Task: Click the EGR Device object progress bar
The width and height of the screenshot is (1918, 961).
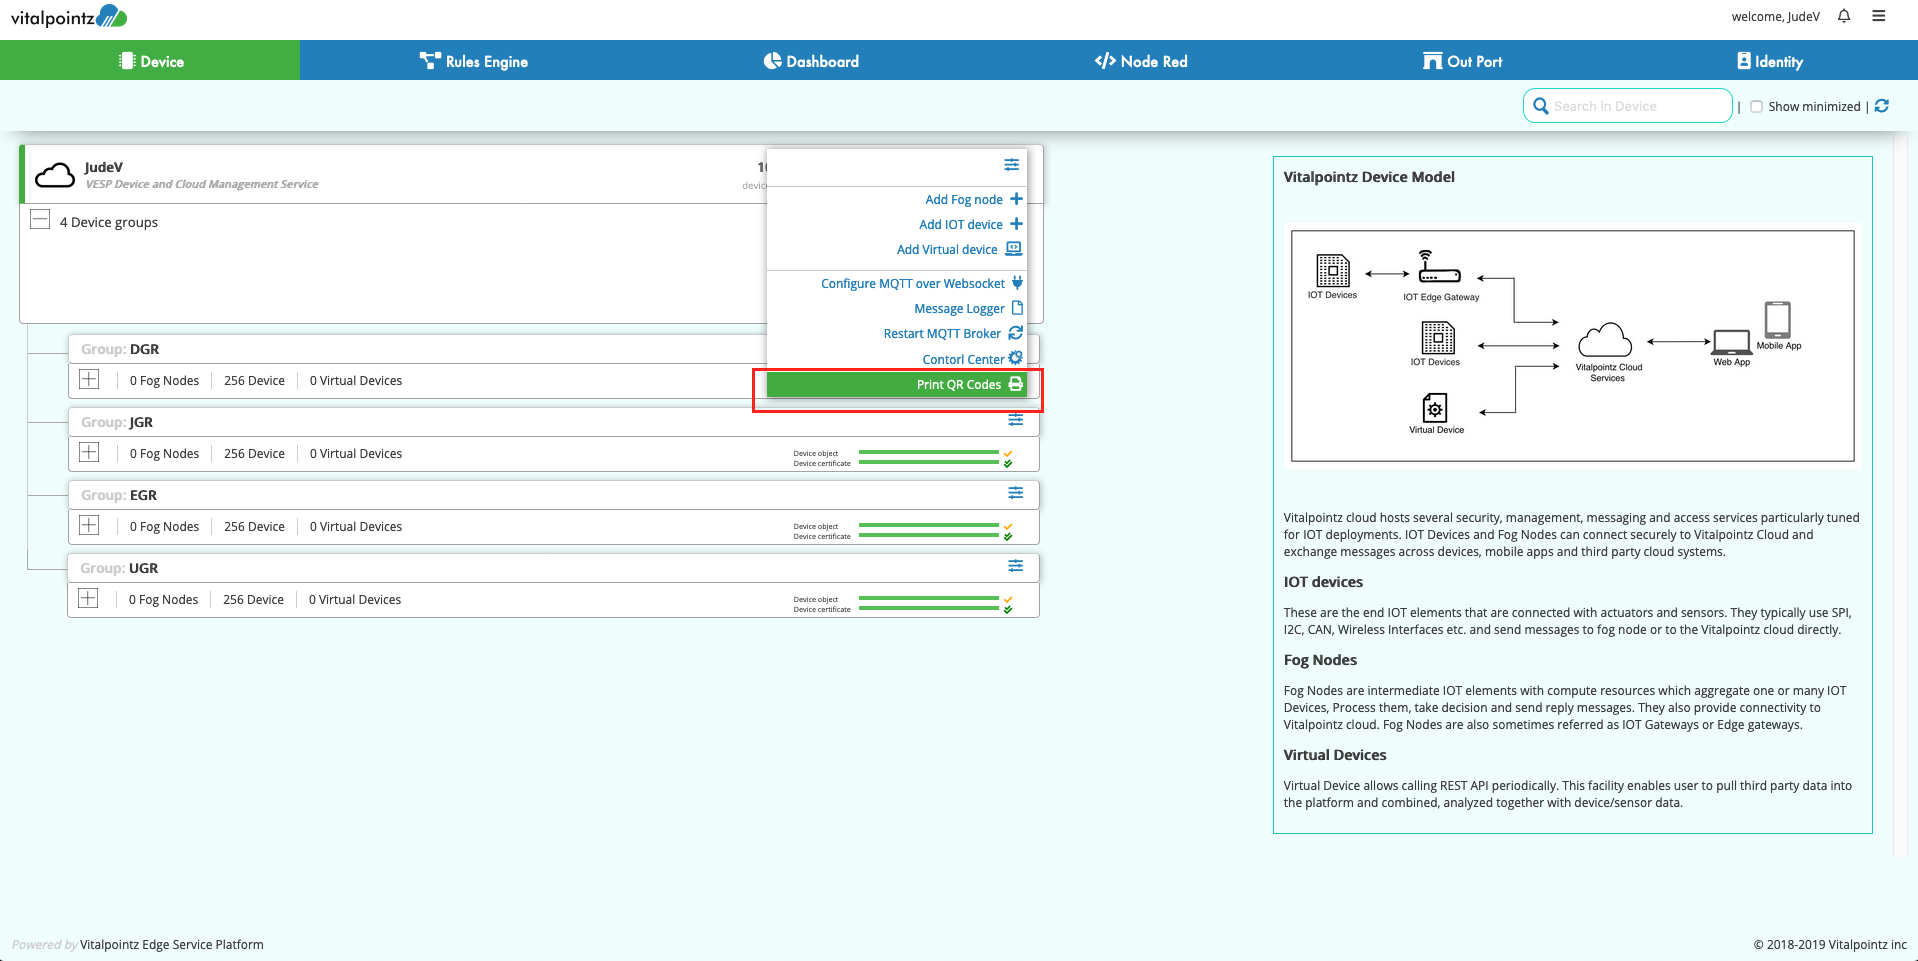Action: [928, 526]
